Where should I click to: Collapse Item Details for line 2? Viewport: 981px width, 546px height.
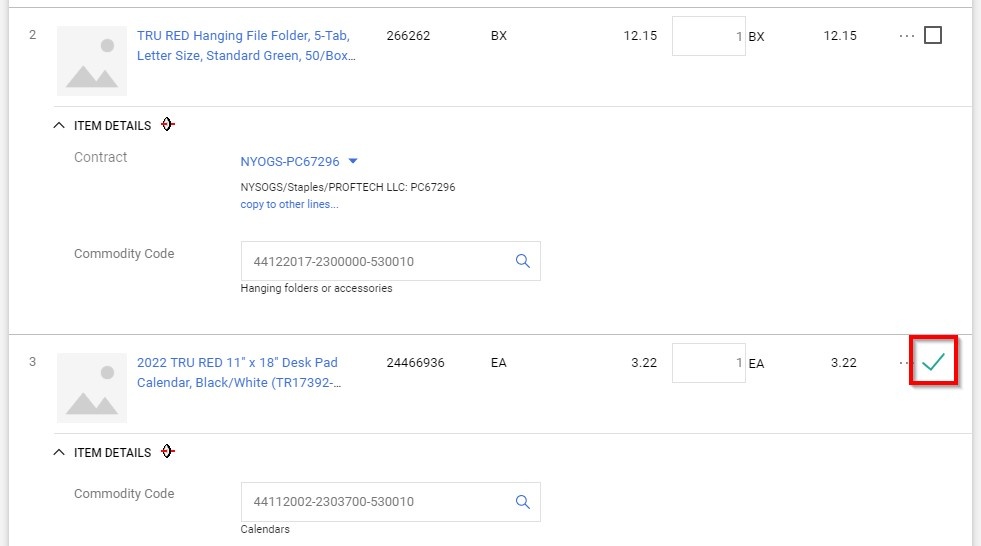(x=59, y=126)
